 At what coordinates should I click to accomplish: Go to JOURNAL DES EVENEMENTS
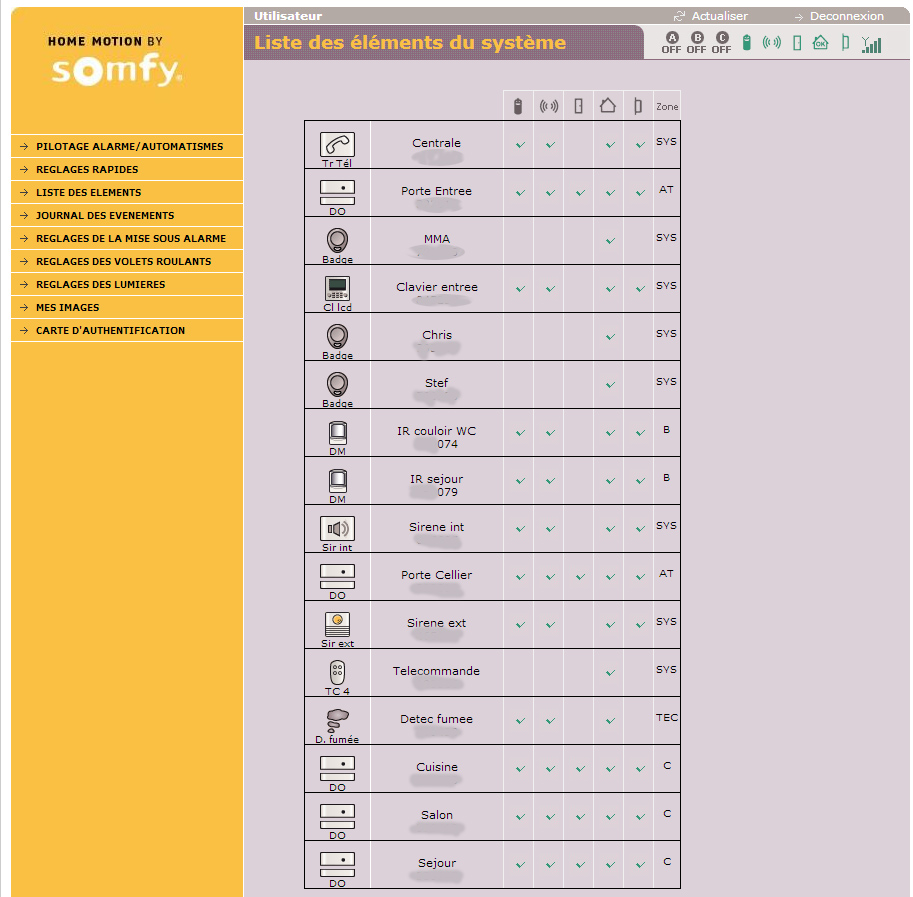[105, 216]
